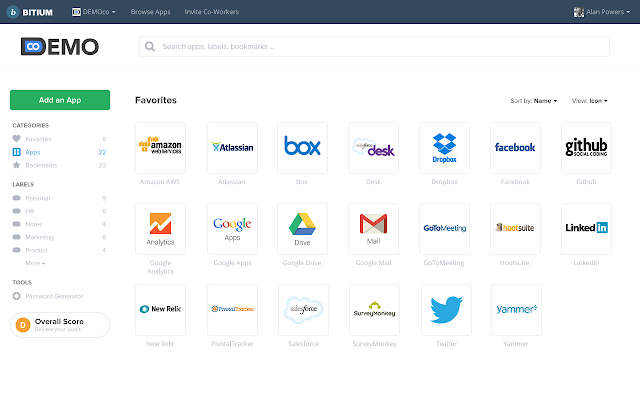Click the Add an App button

point(60,100)
